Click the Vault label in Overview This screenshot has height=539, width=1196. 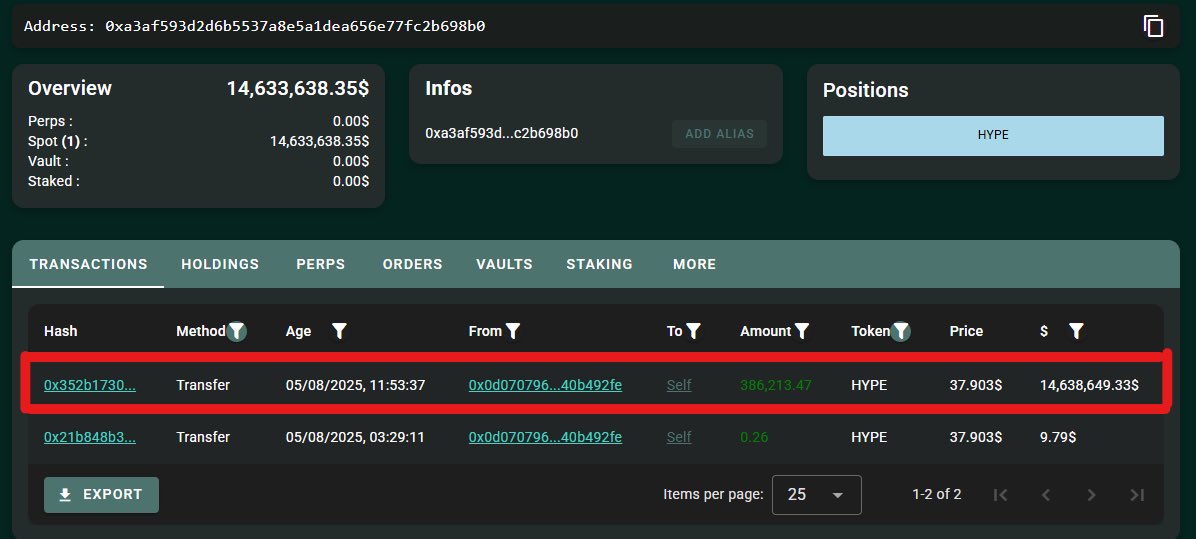click(48, 161)
